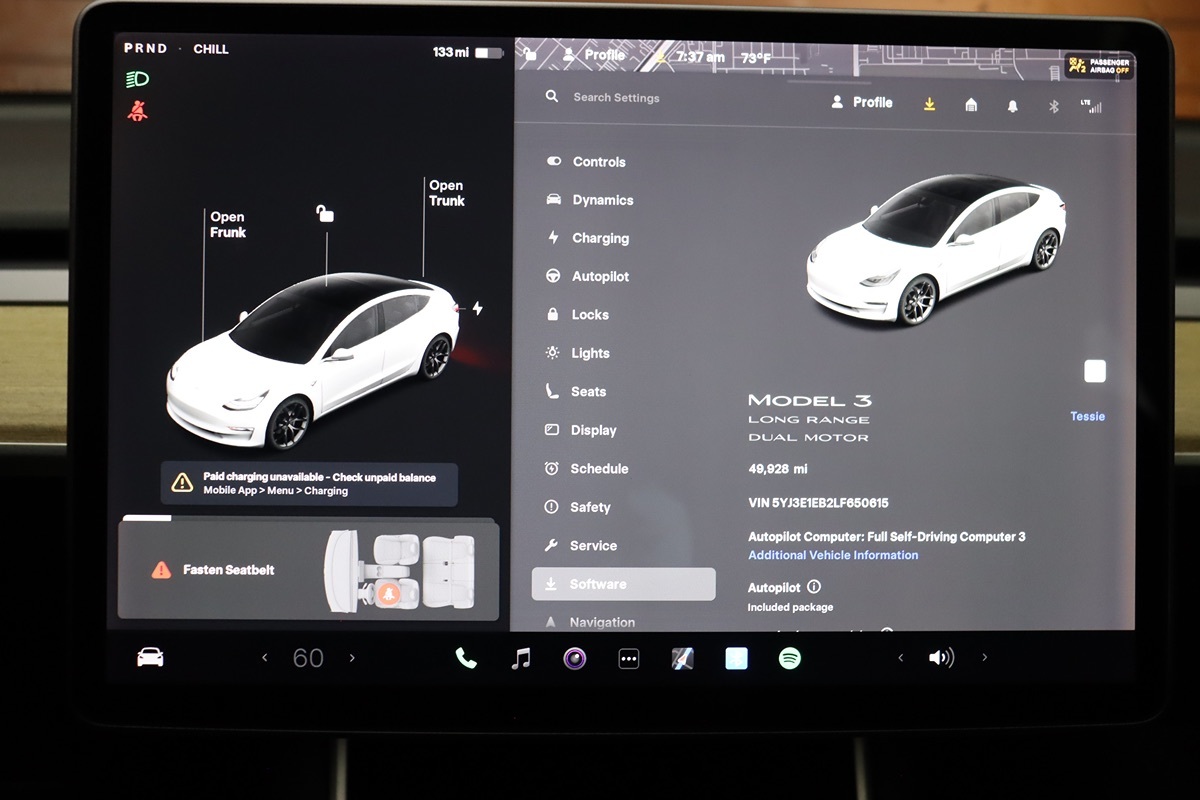Open Additional Vehicle Information link
Image resolution: width=1200 pixels, height=800 pixels.
833,555
